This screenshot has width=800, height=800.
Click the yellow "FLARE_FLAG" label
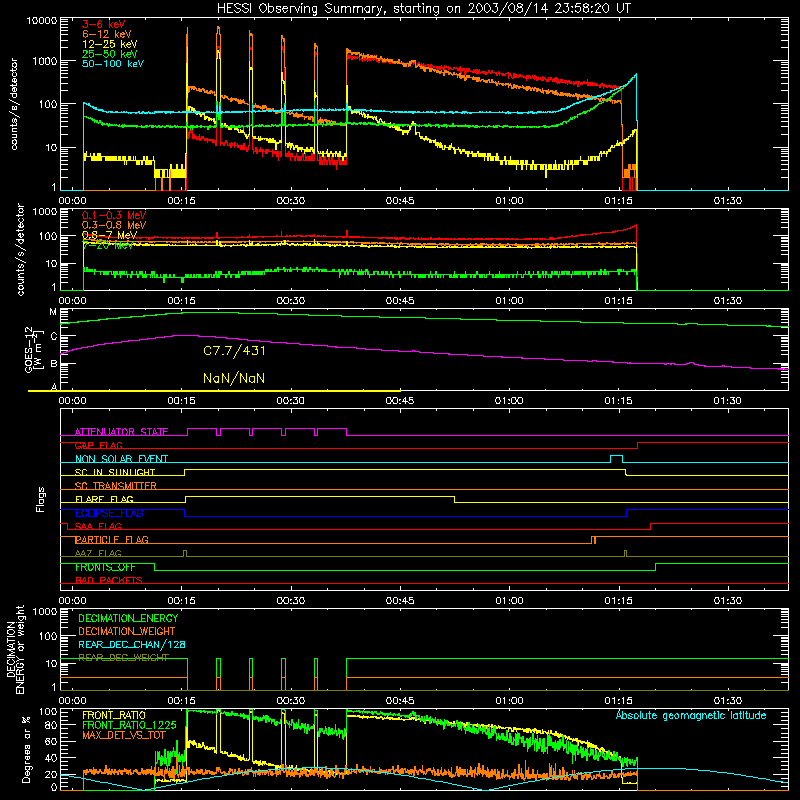click(x=104, y=499)
